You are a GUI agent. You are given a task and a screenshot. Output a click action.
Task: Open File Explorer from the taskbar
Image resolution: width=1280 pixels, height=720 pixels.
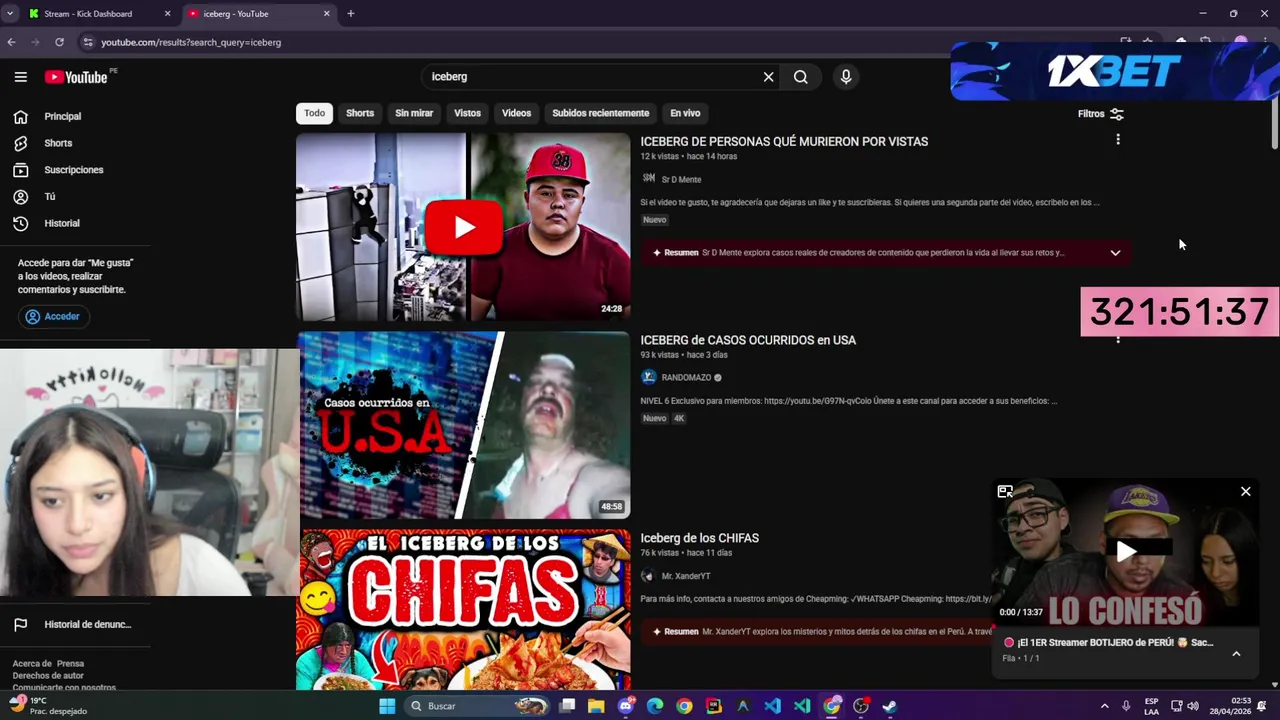pyautogui.click(x=596, y=706)
